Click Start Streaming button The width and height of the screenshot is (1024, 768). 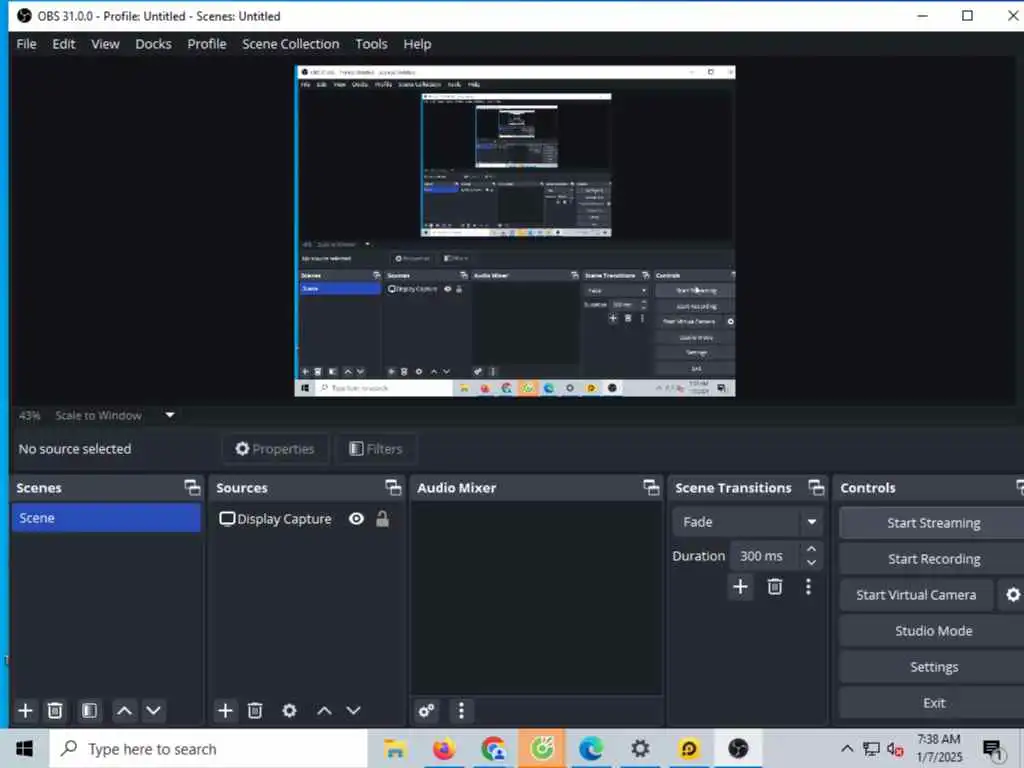pyautogui.click(x=933, y=523)
